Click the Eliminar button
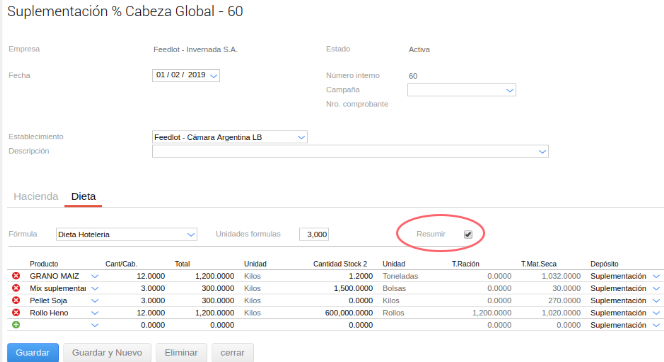 tap(181, 353)
